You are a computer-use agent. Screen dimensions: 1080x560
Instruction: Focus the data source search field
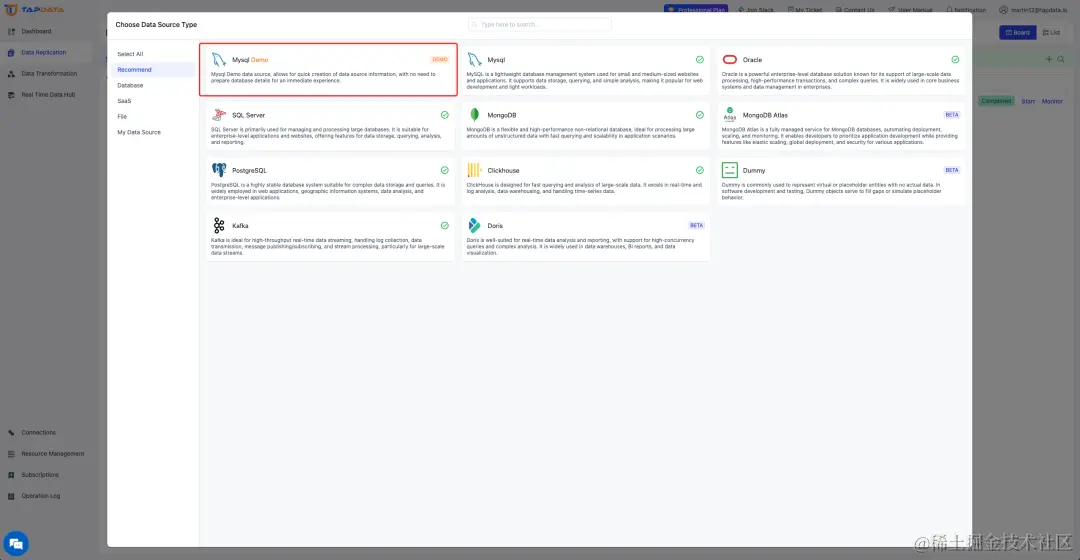539,25
